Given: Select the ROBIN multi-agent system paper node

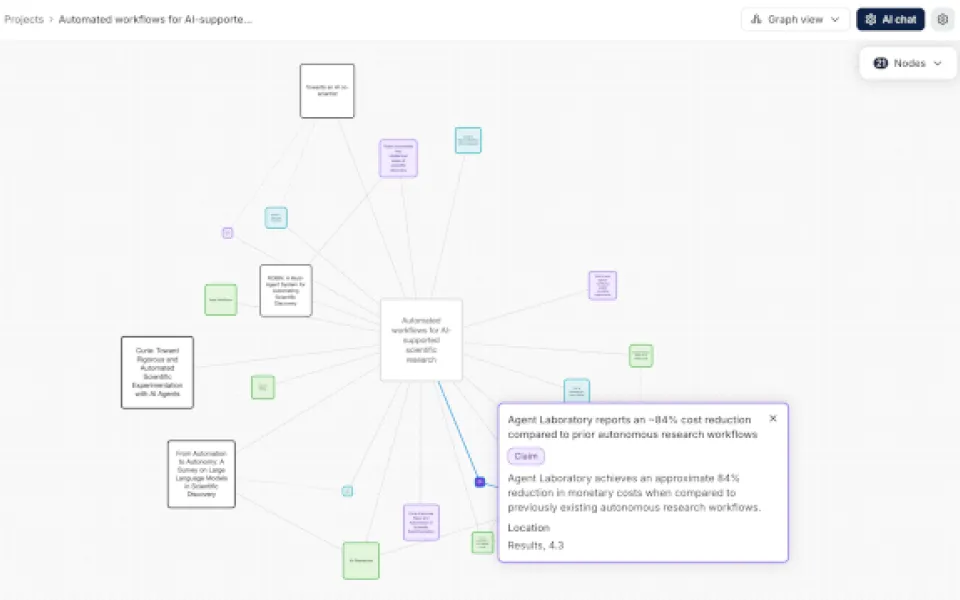Looking at the screenshot, I should click(286, 291).
